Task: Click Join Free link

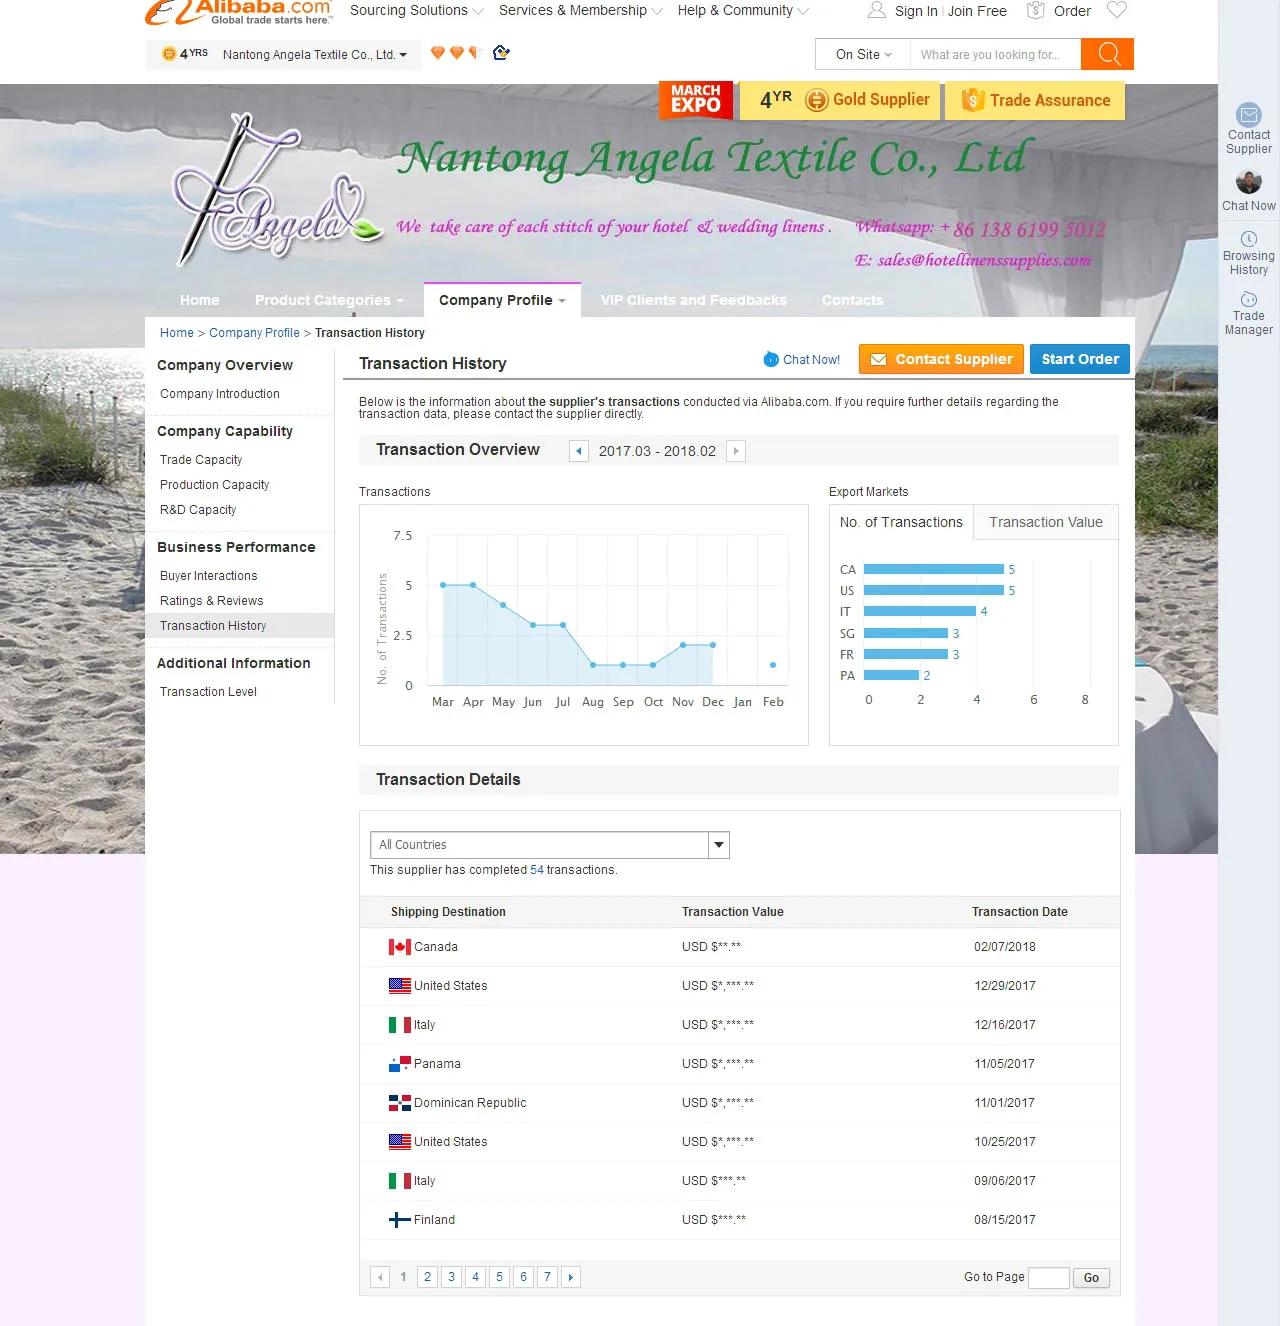Action: pyautogui.click(x=977, y=11)
